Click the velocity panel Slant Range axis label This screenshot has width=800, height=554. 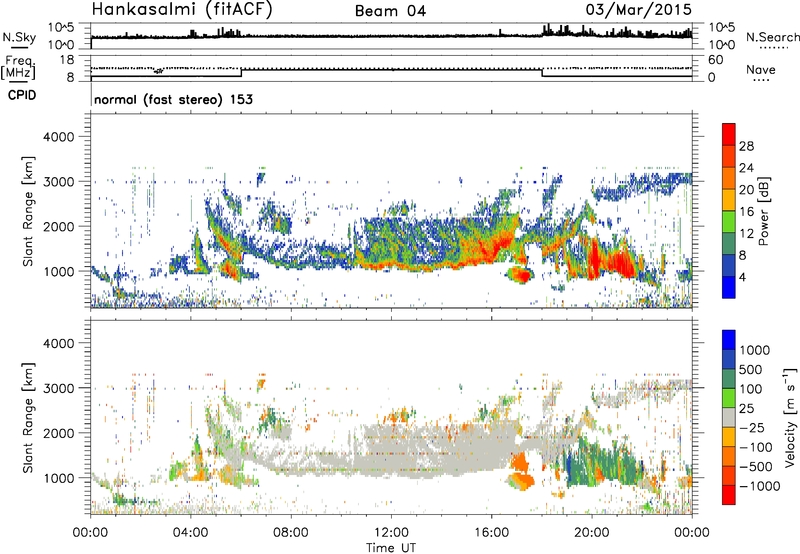coord(28,418)
